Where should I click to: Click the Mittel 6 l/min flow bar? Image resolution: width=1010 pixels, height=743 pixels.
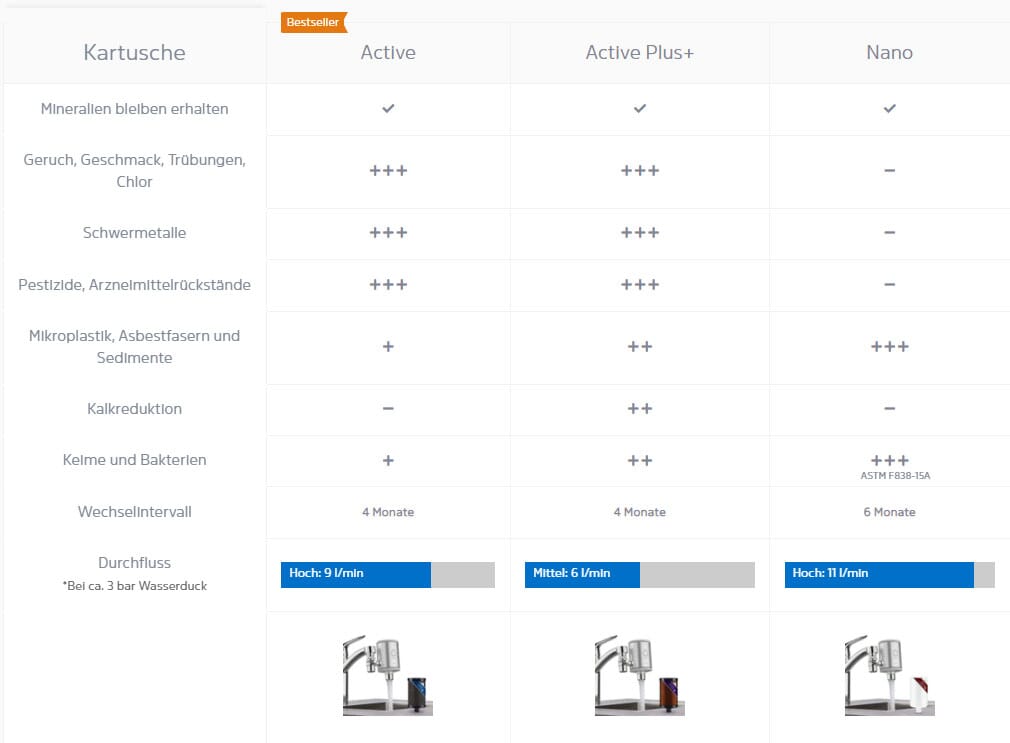639,574
